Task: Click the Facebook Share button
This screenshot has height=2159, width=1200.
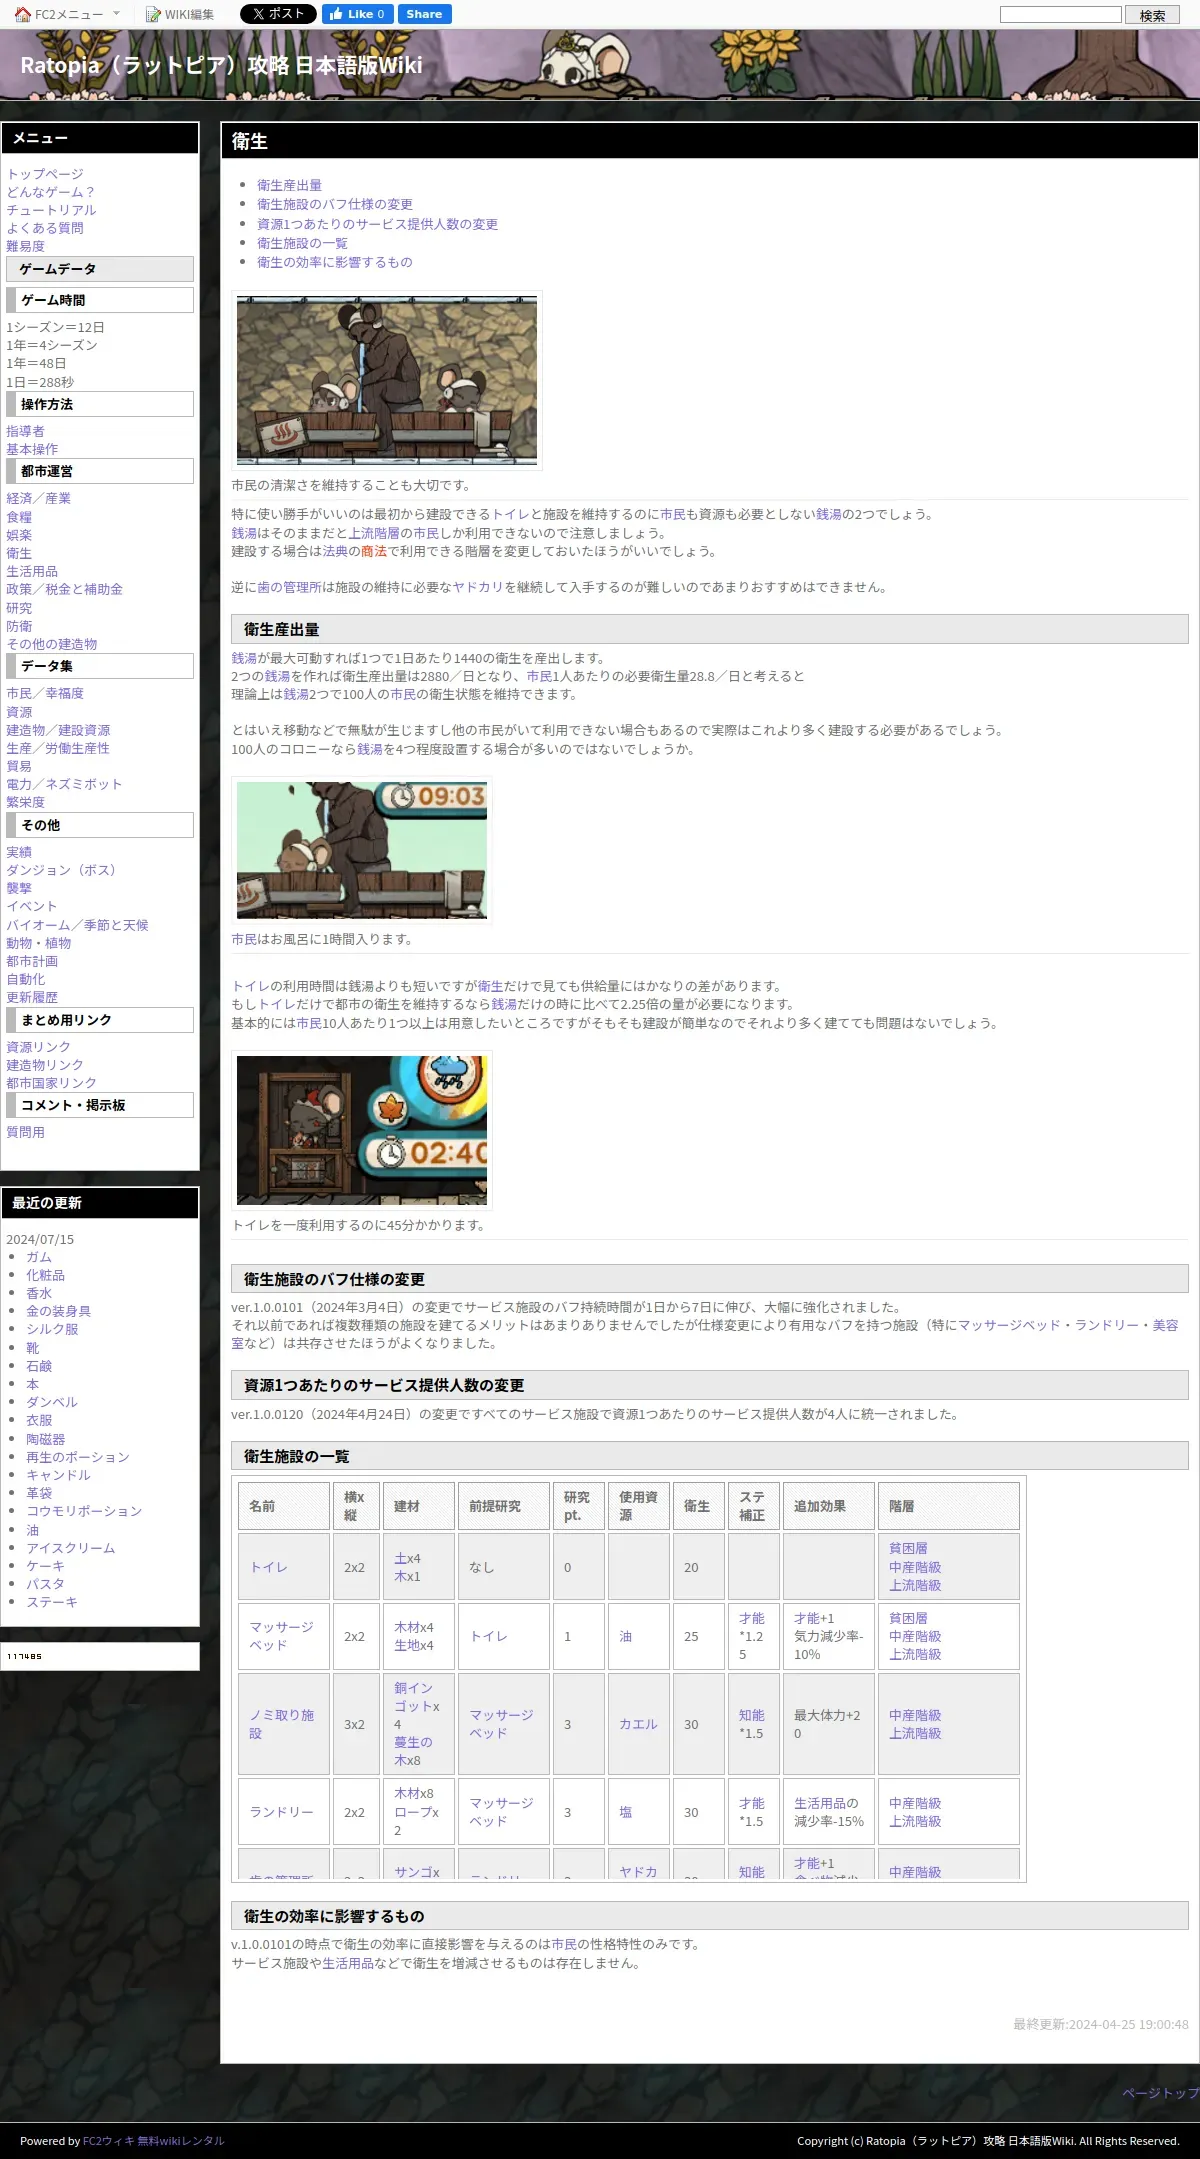Action: pos(424,14)
